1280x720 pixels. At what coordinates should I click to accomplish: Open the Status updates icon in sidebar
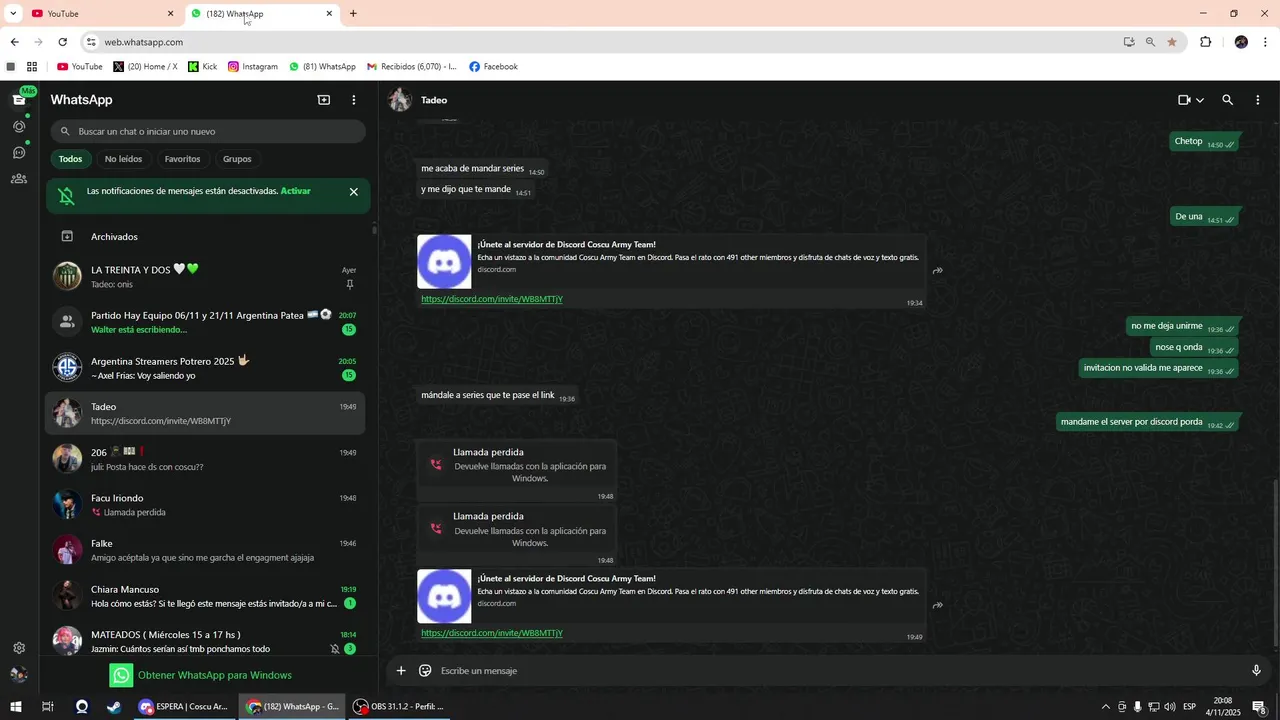(x=19, y=126)
